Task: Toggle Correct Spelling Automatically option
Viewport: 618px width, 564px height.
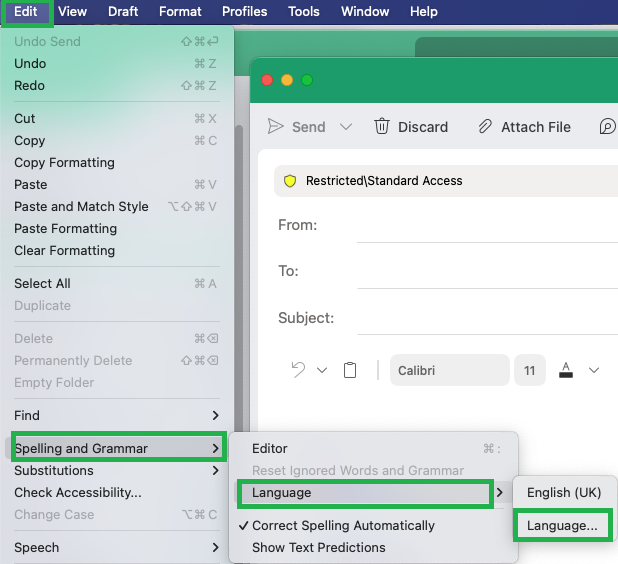Action: pos(343,525)
